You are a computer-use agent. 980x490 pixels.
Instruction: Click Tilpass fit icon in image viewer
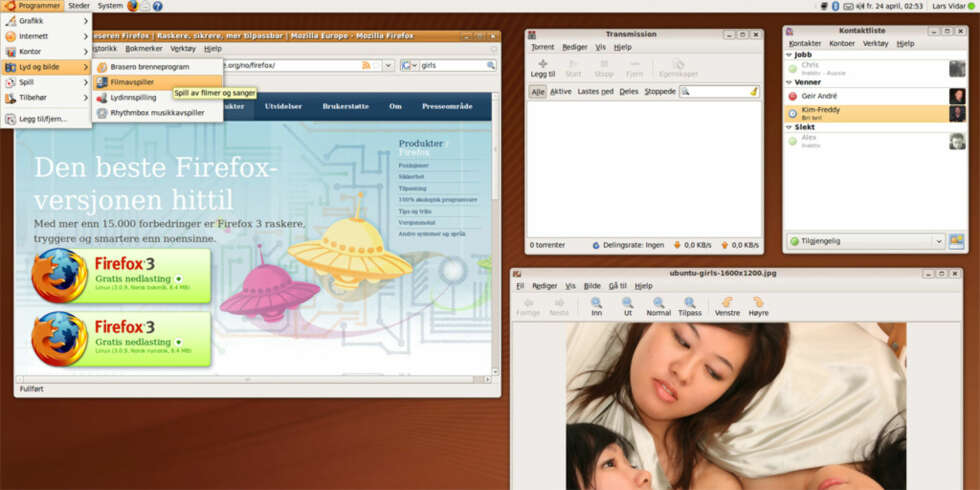point(690,306)
